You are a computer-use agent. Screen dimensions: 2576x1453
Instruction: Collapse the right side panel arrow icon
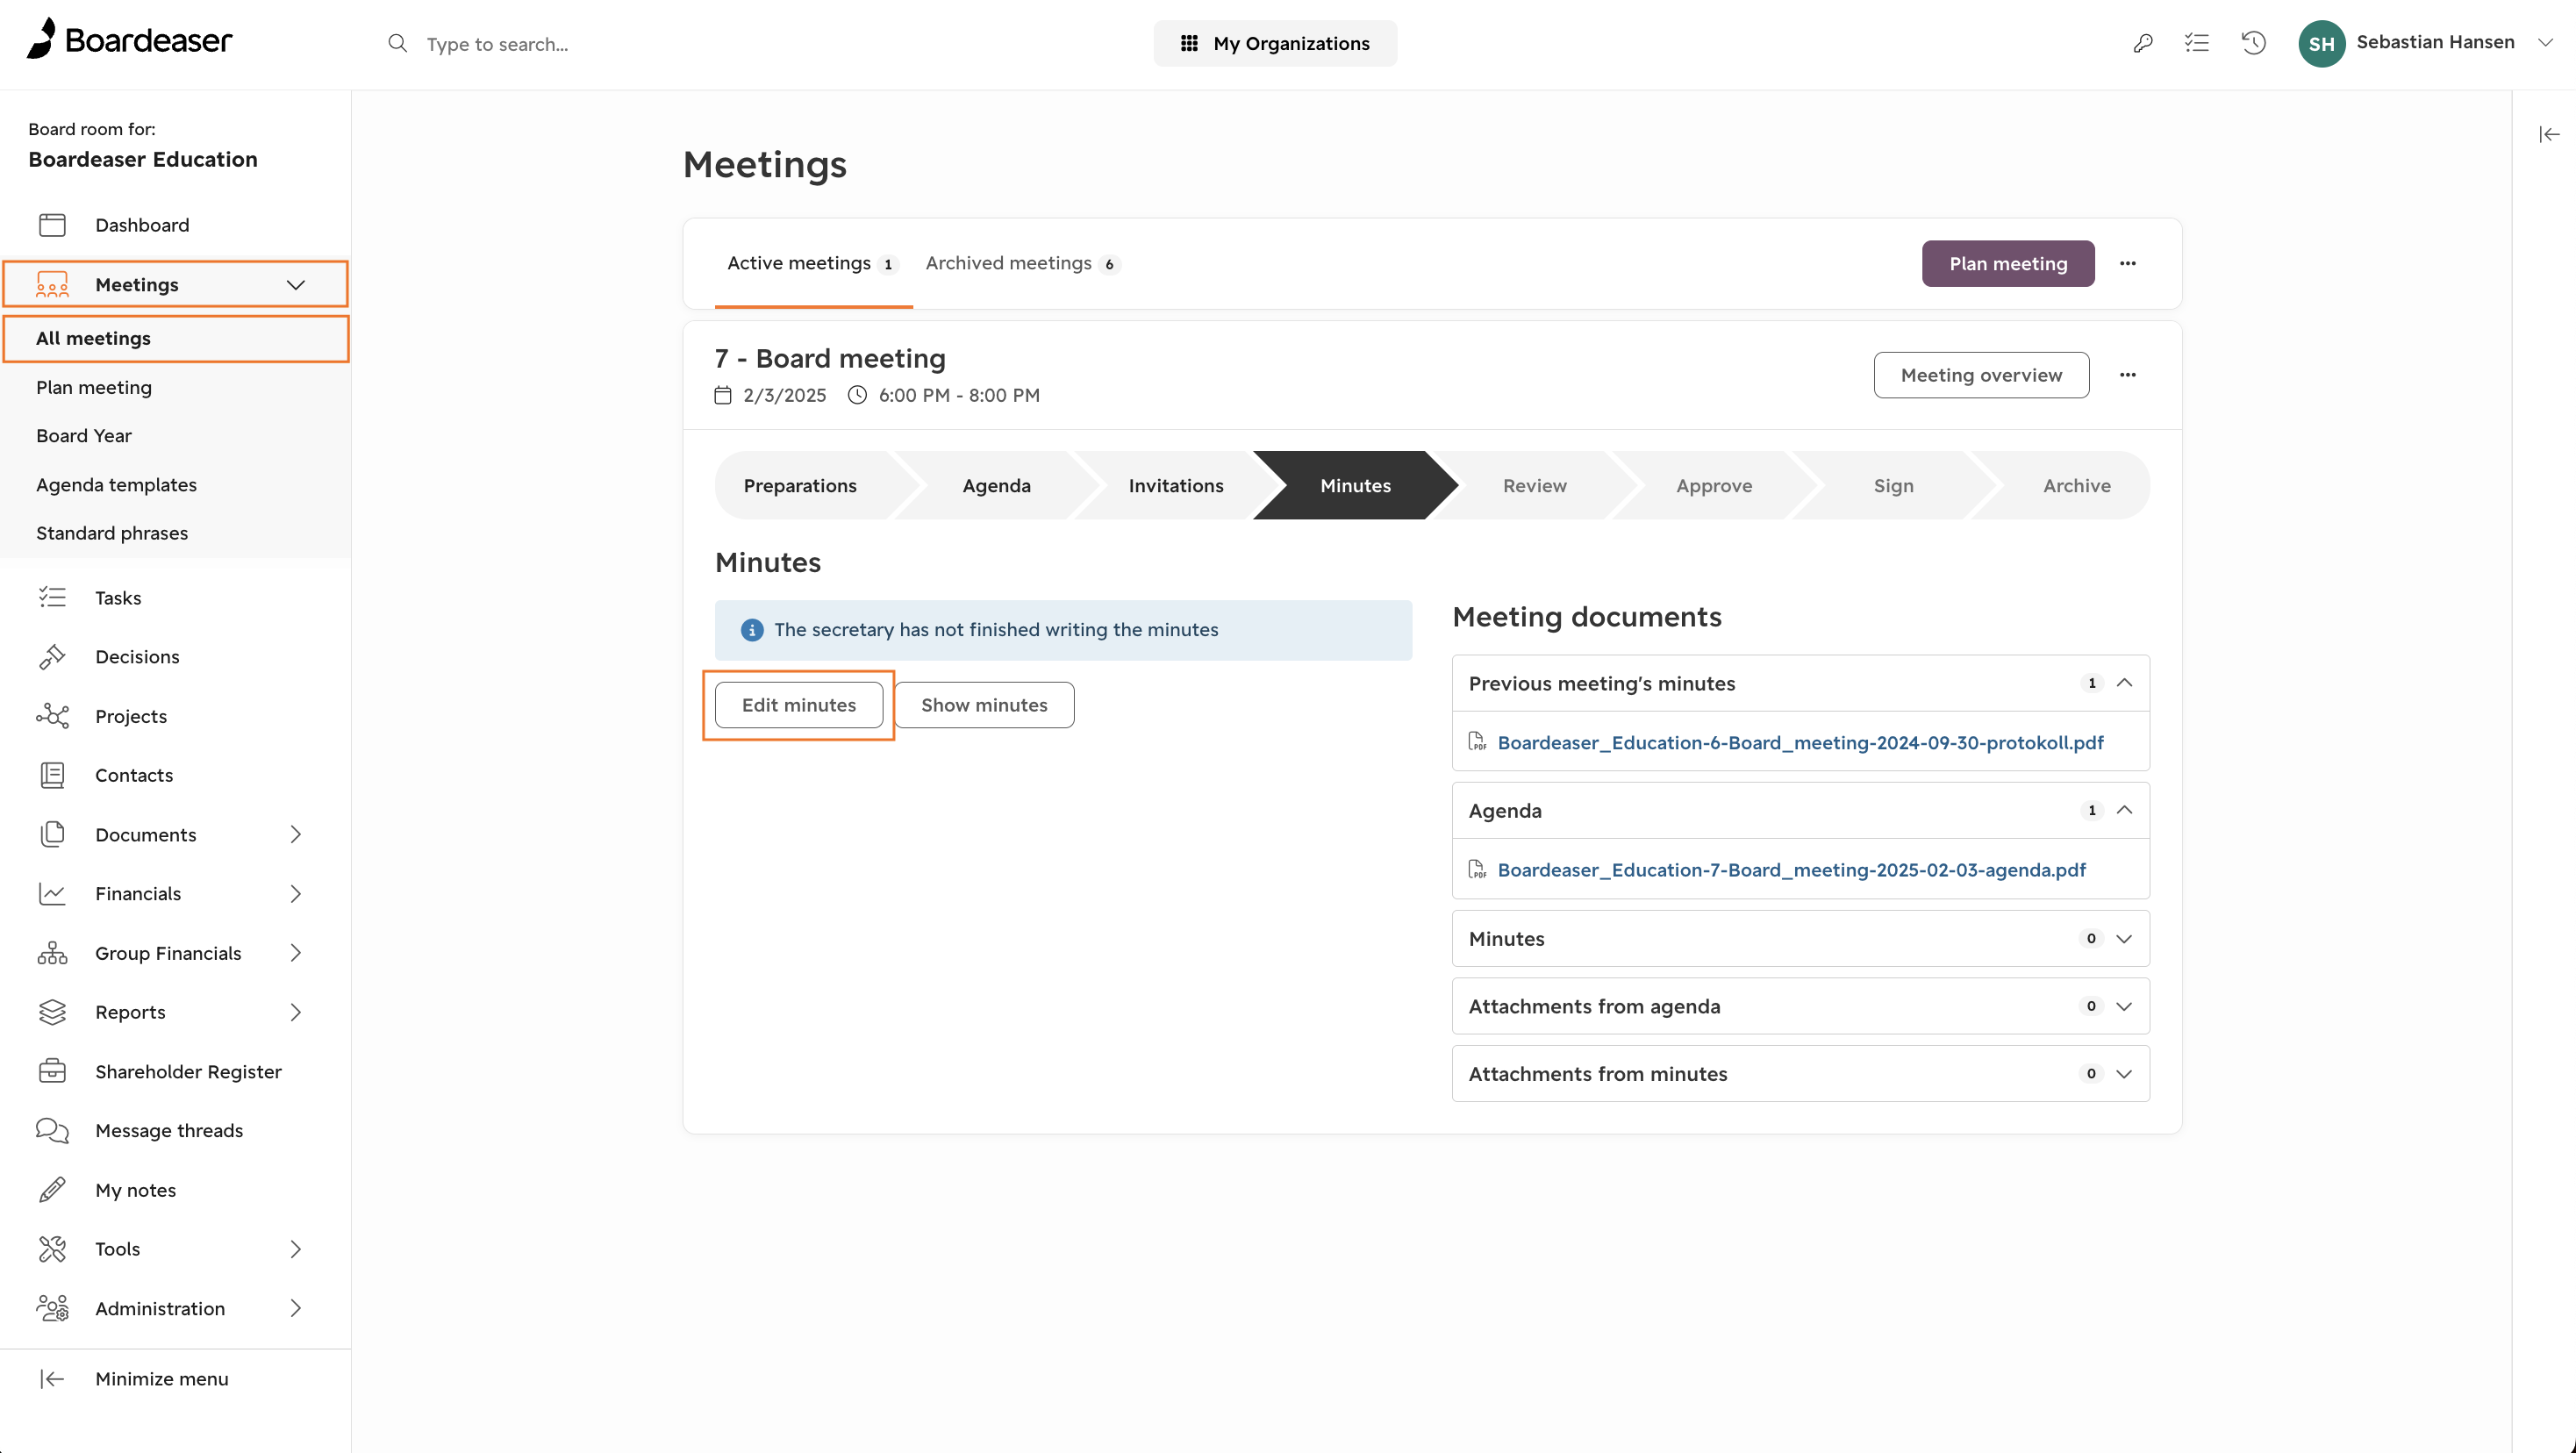[2549, 134]
